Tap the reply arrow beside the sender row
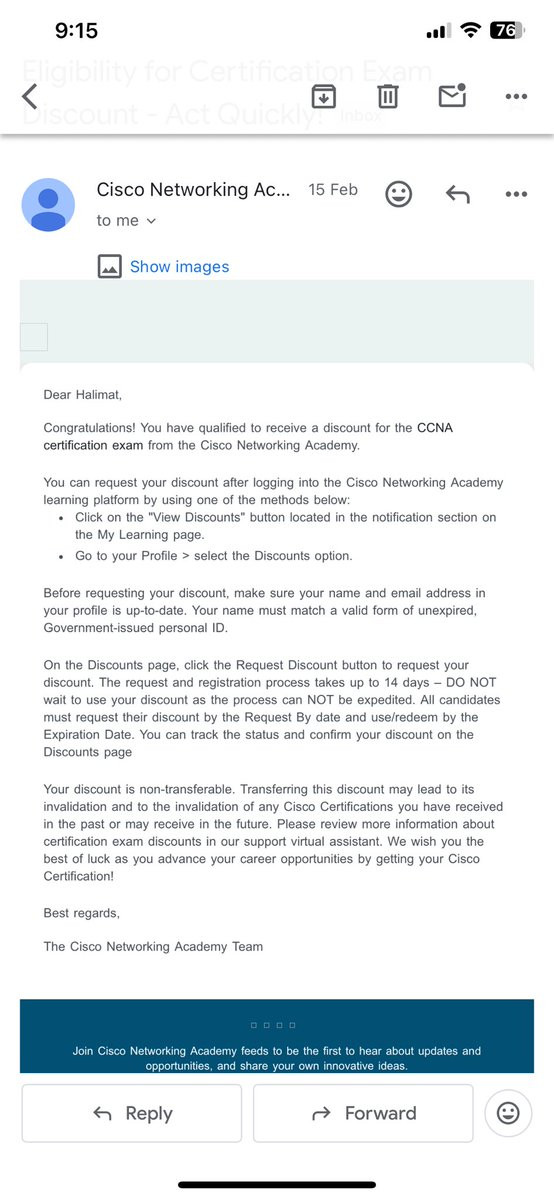Screen dimensions: 554x1199 (x=458, y=194)
